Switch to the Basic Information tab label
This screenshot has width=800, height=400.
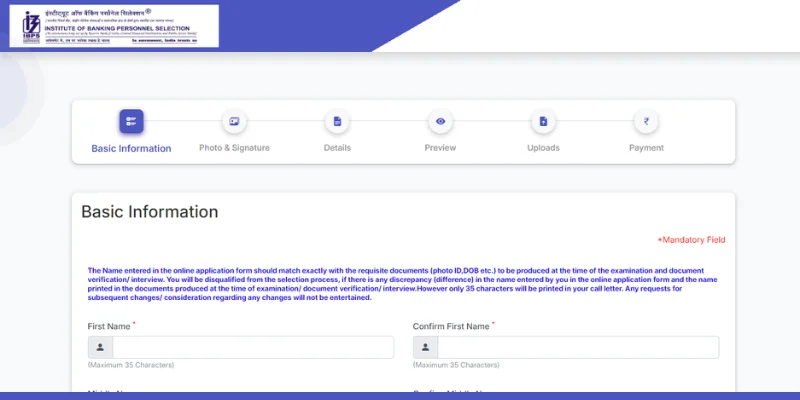click(x=131, y=148)
